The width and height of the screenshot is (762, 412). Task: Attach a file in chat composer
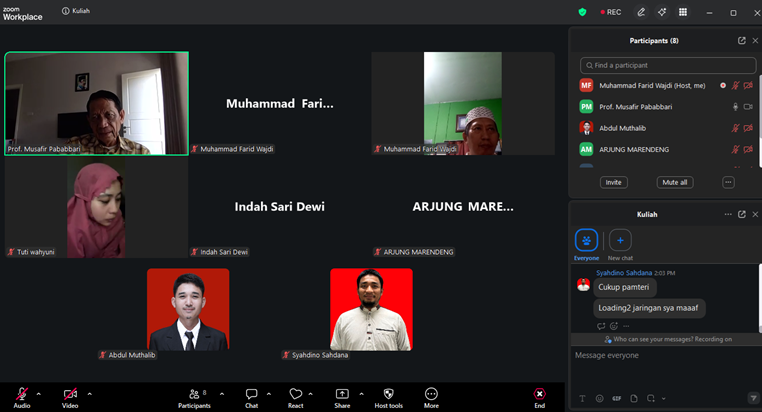pos(634,398)
